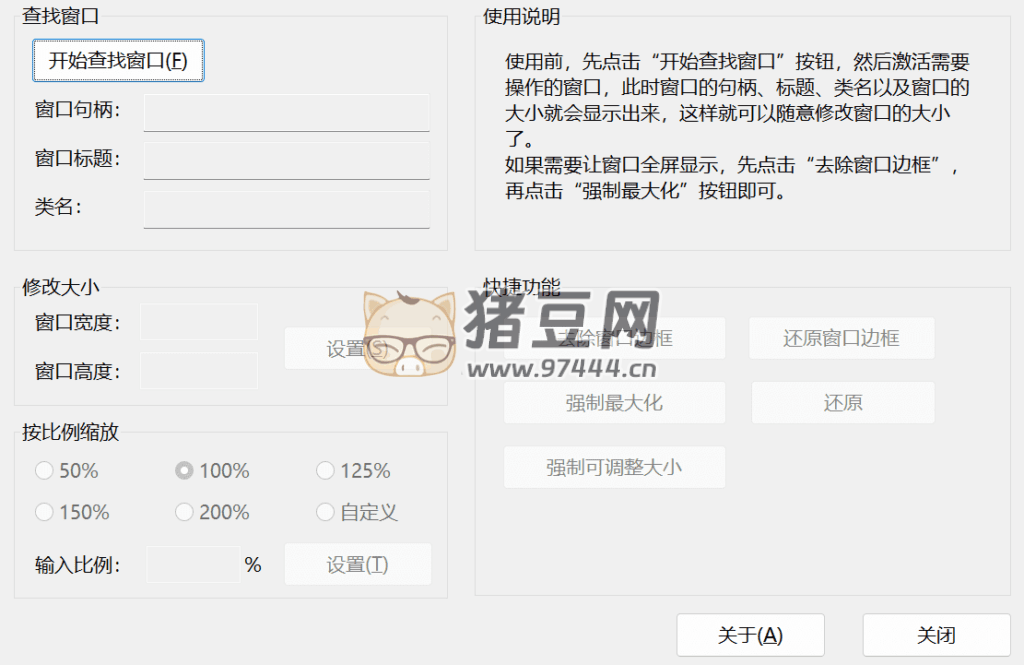Select the 窗口宽度 input field
Image resolution: width=1024 pixels, height=665 pixels.
(199, 322)
